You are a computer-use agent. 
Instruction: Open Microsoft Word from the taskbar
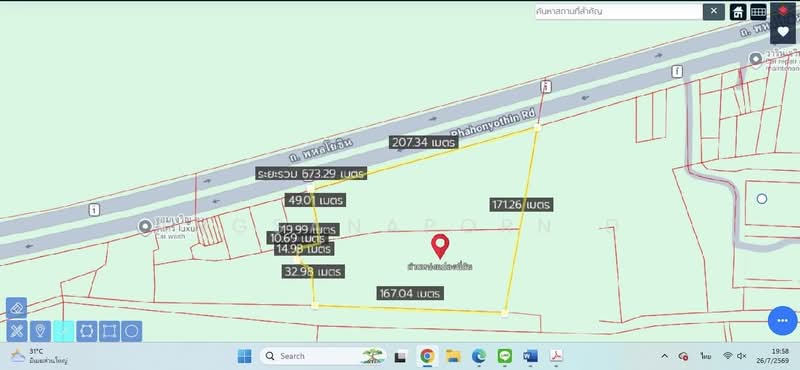click(530, 356)
